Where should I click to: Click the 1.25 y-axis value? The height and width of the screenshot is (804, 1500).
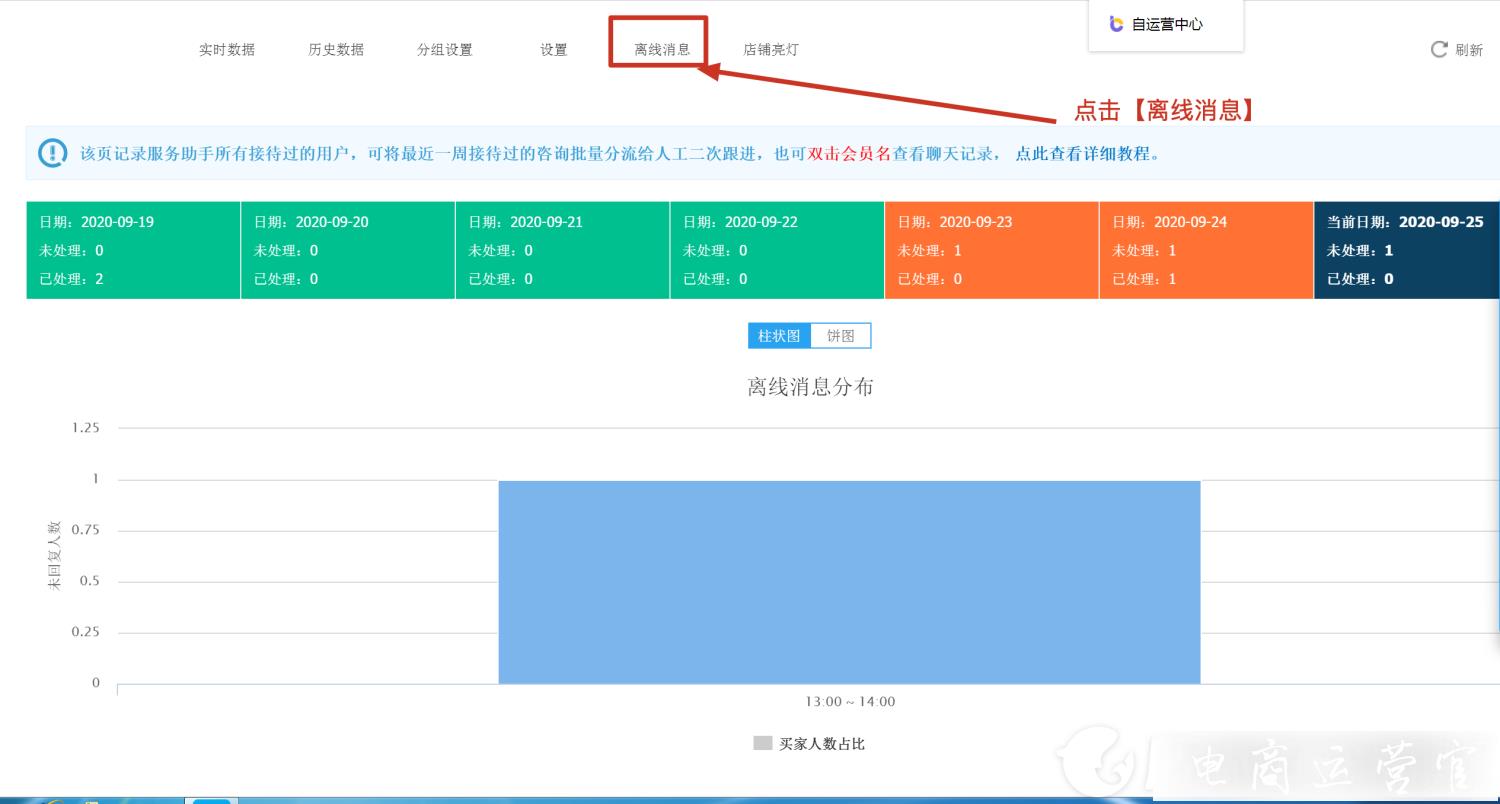coord(86,428)
